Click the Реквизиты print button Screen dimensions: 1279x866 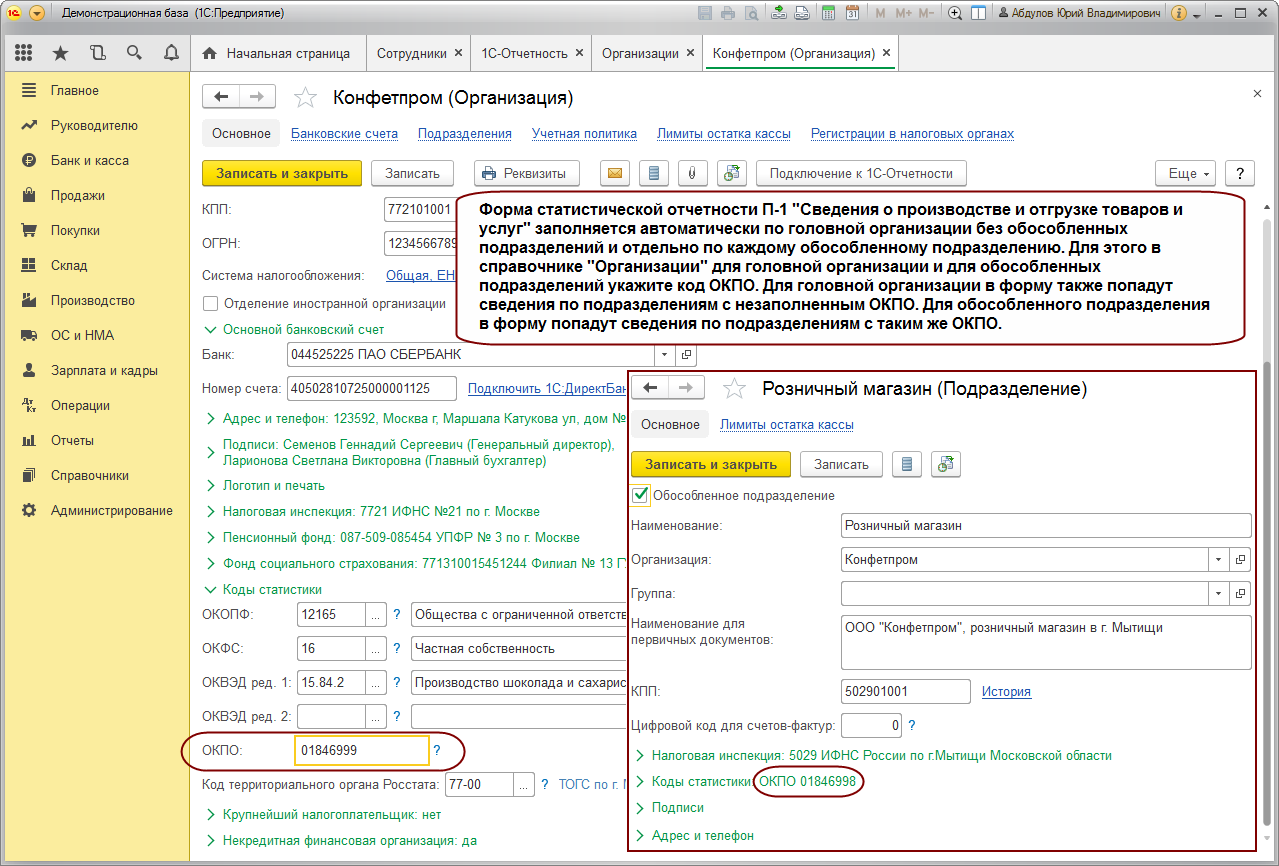coord(526,173)
